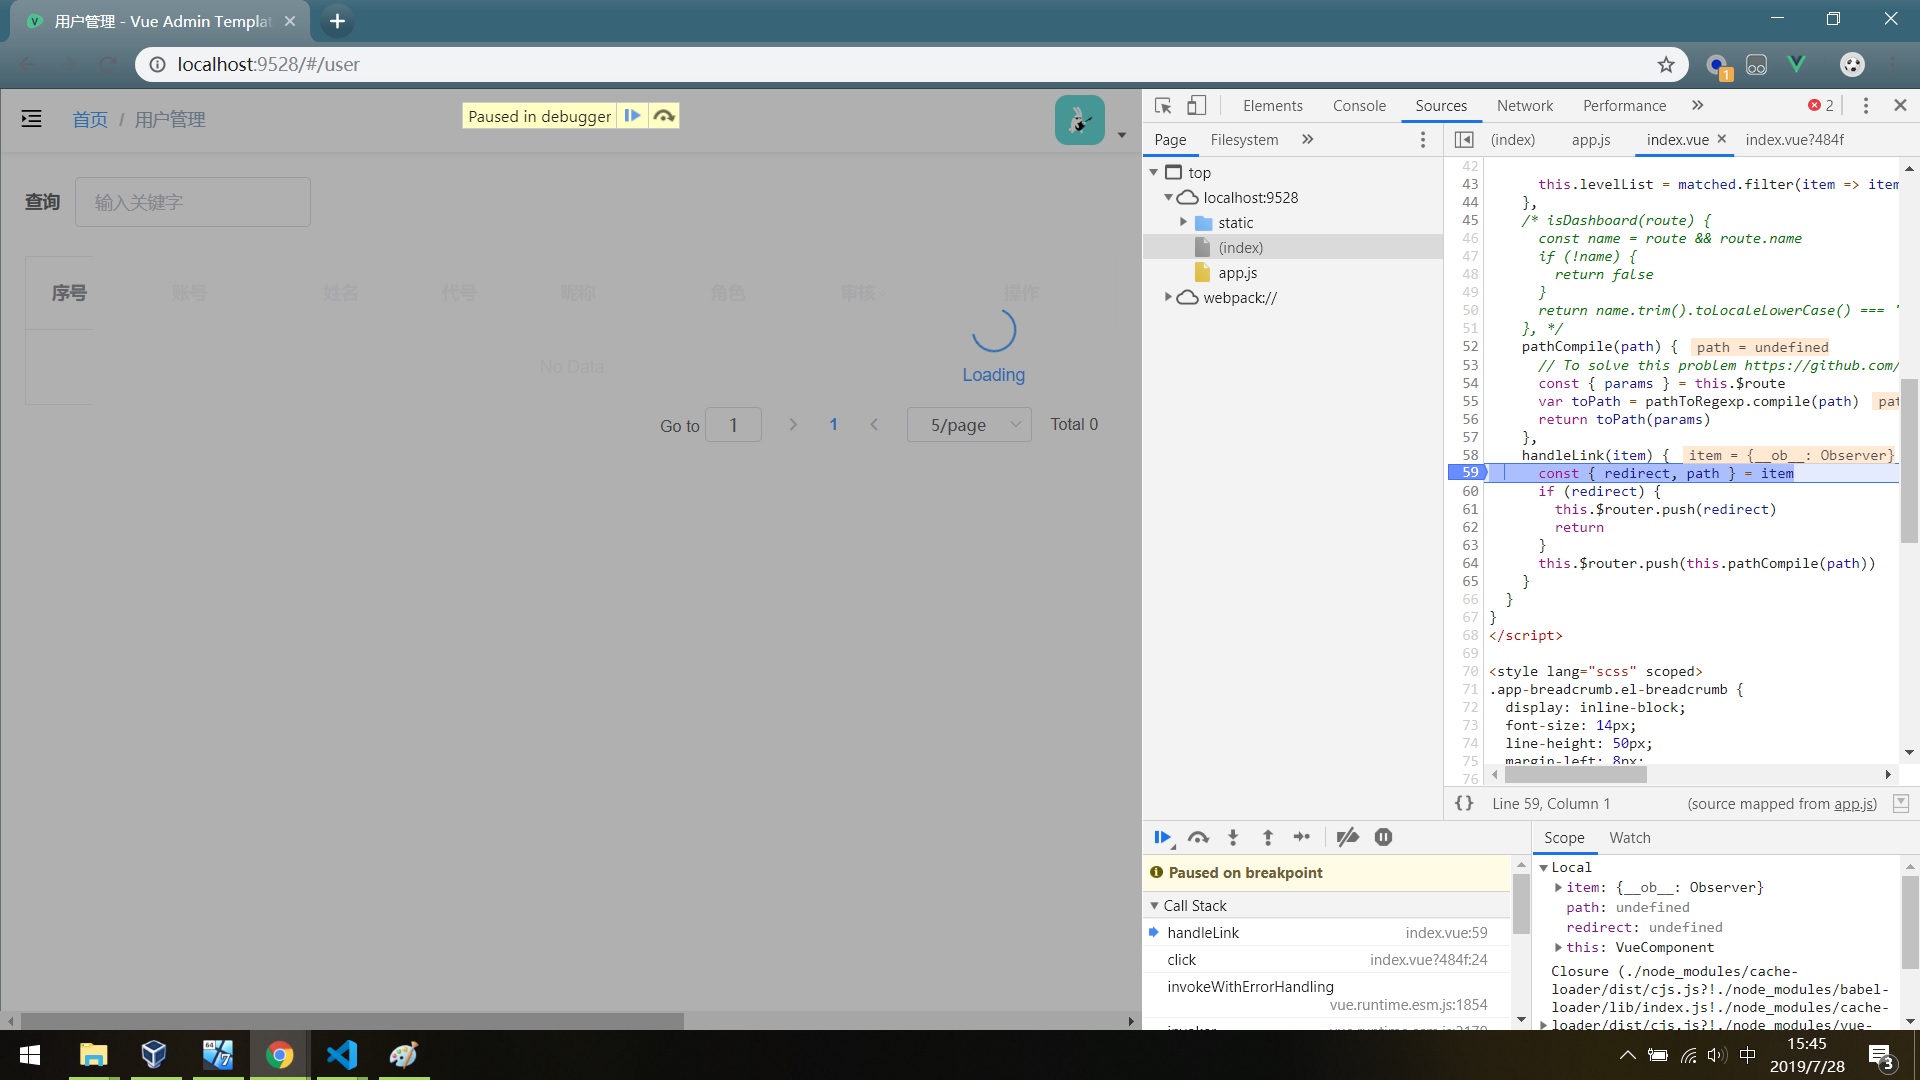Image resolution: width=1920 pixels, height=1080 pixels.
Task: Click the pagination arrow before page 1
Action: coord(793,425)
